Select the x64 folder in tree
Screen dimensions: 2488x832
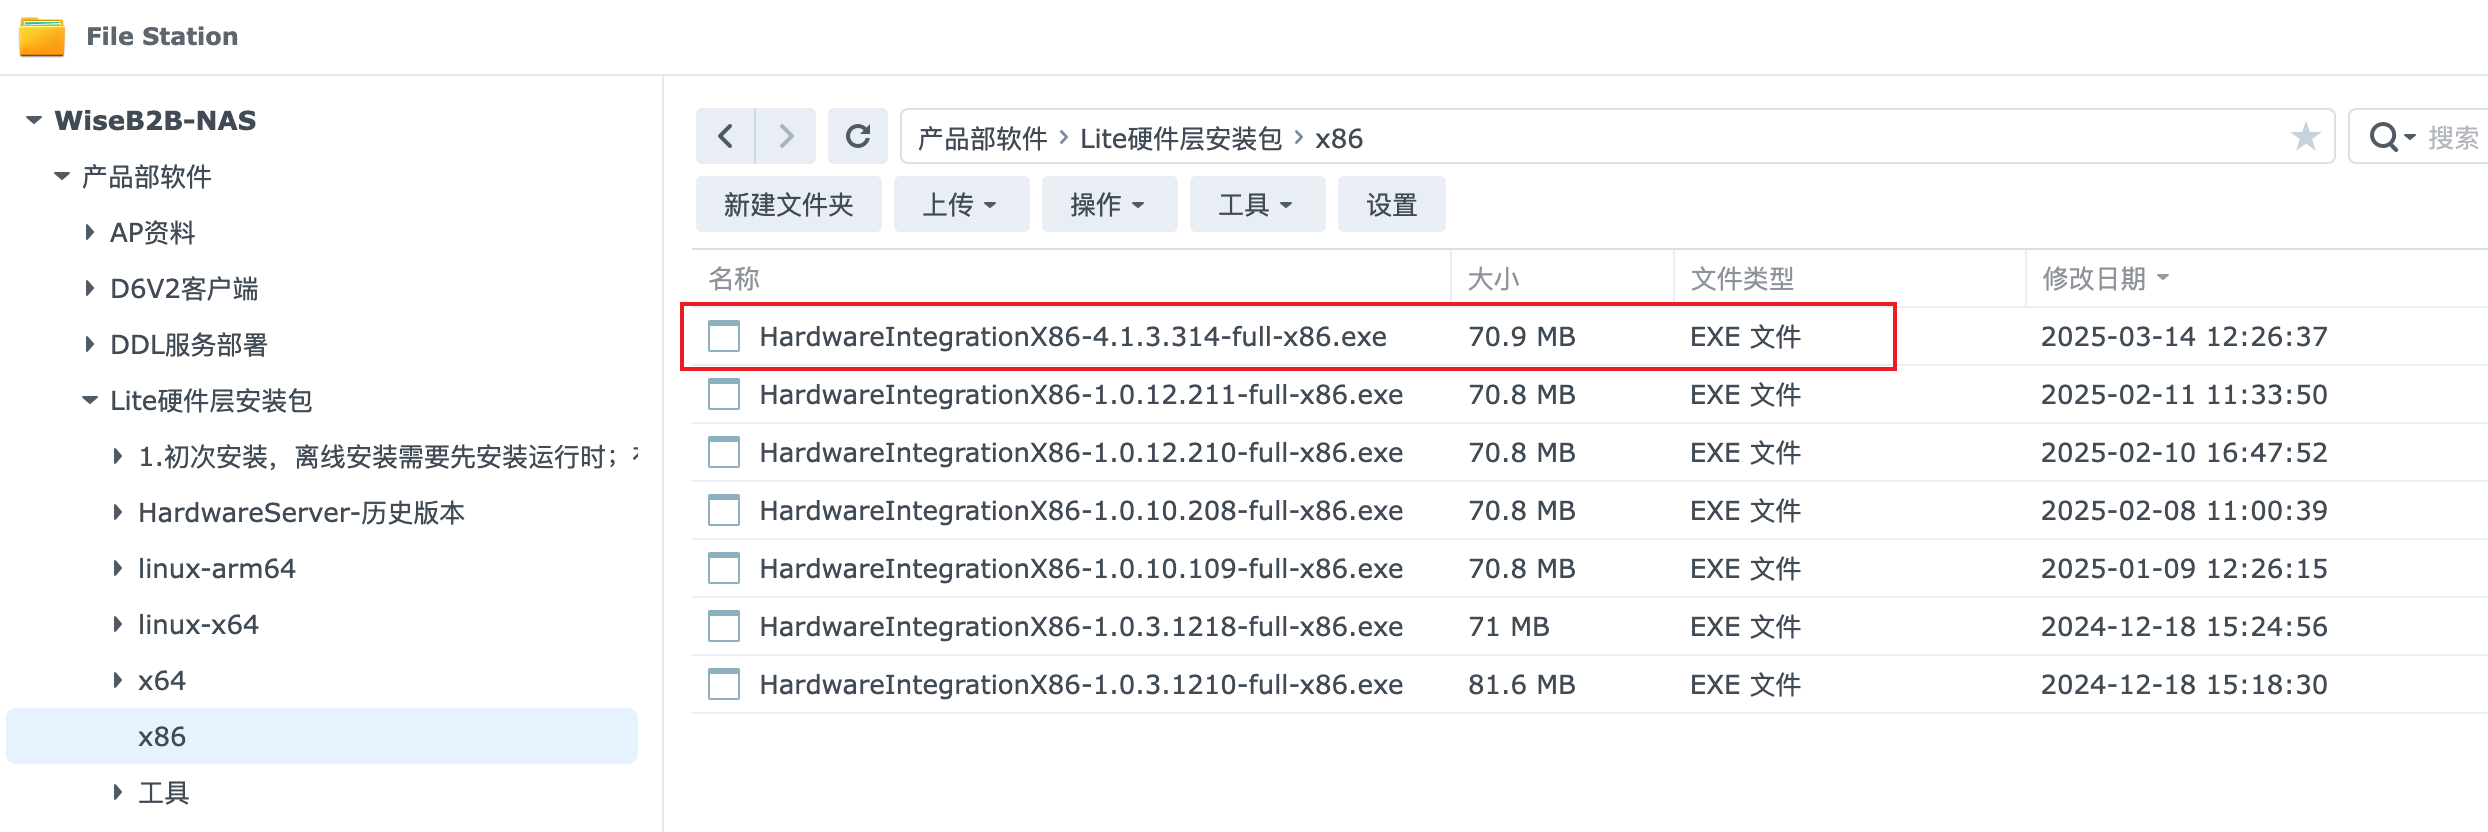click(x=162, y=681)
